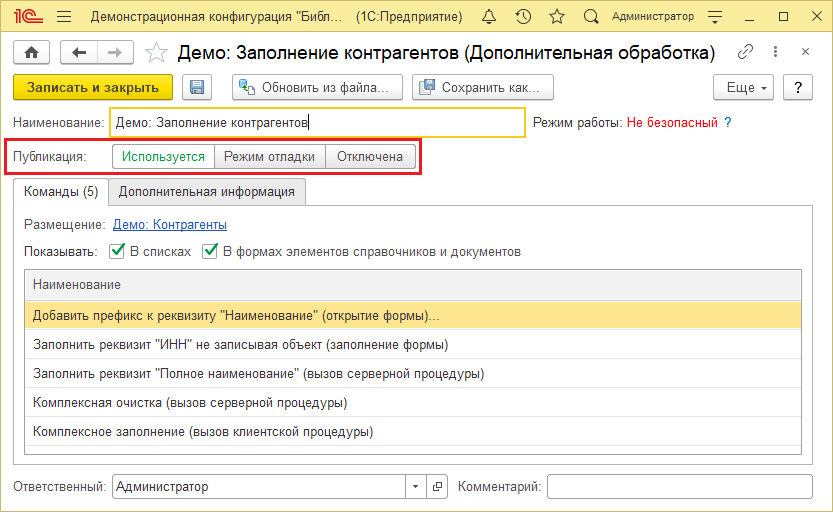This screenshot has height=512, width=833.
Task: Click the "Обновить из файла..." button
Action: coord(317,88)
